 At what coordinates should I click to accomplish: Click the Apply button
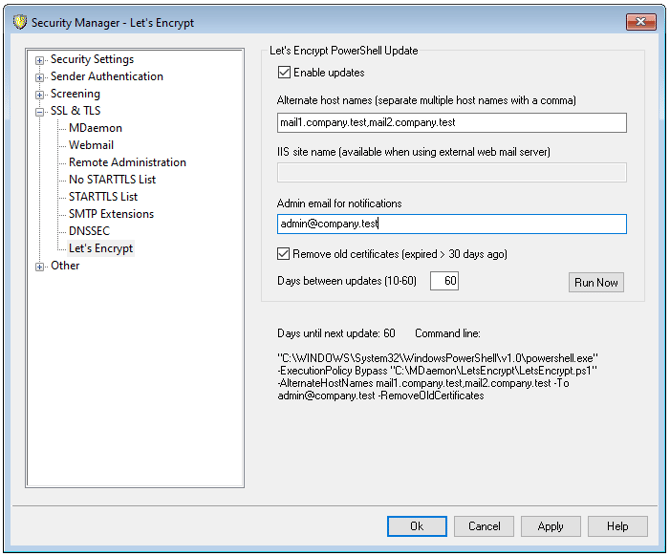pyautogui.click(x=551, y=526)
